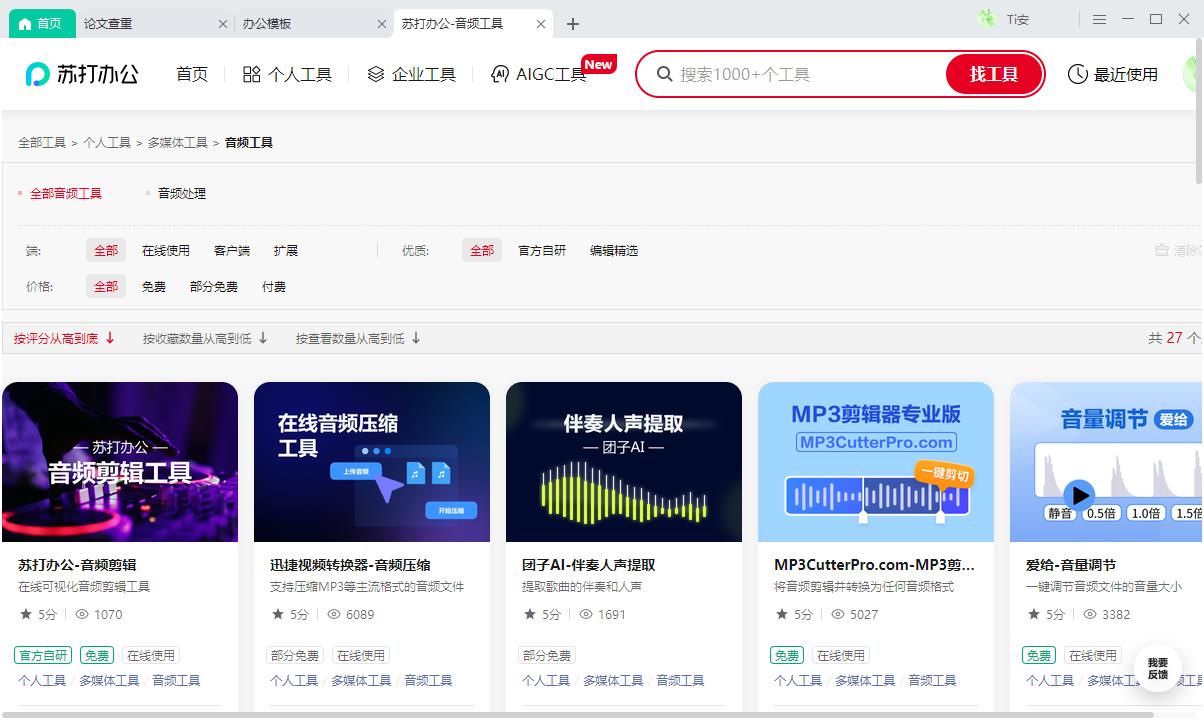Screen dimensions: 1204x720
Task: Select 全部 in the 优质 filter row
Action: (x=482, y=251)
